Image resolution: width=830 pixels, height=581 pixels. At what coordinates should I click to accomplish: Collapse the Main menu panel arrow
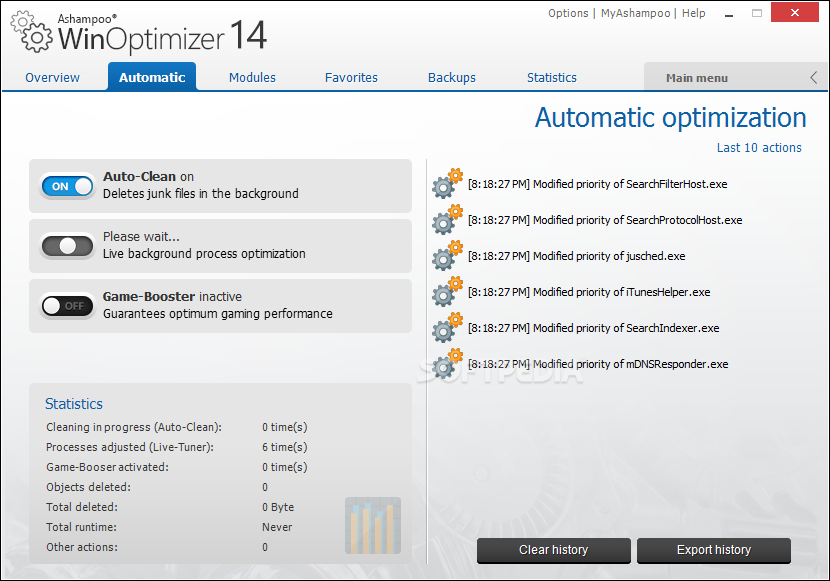tap(814, 78)
